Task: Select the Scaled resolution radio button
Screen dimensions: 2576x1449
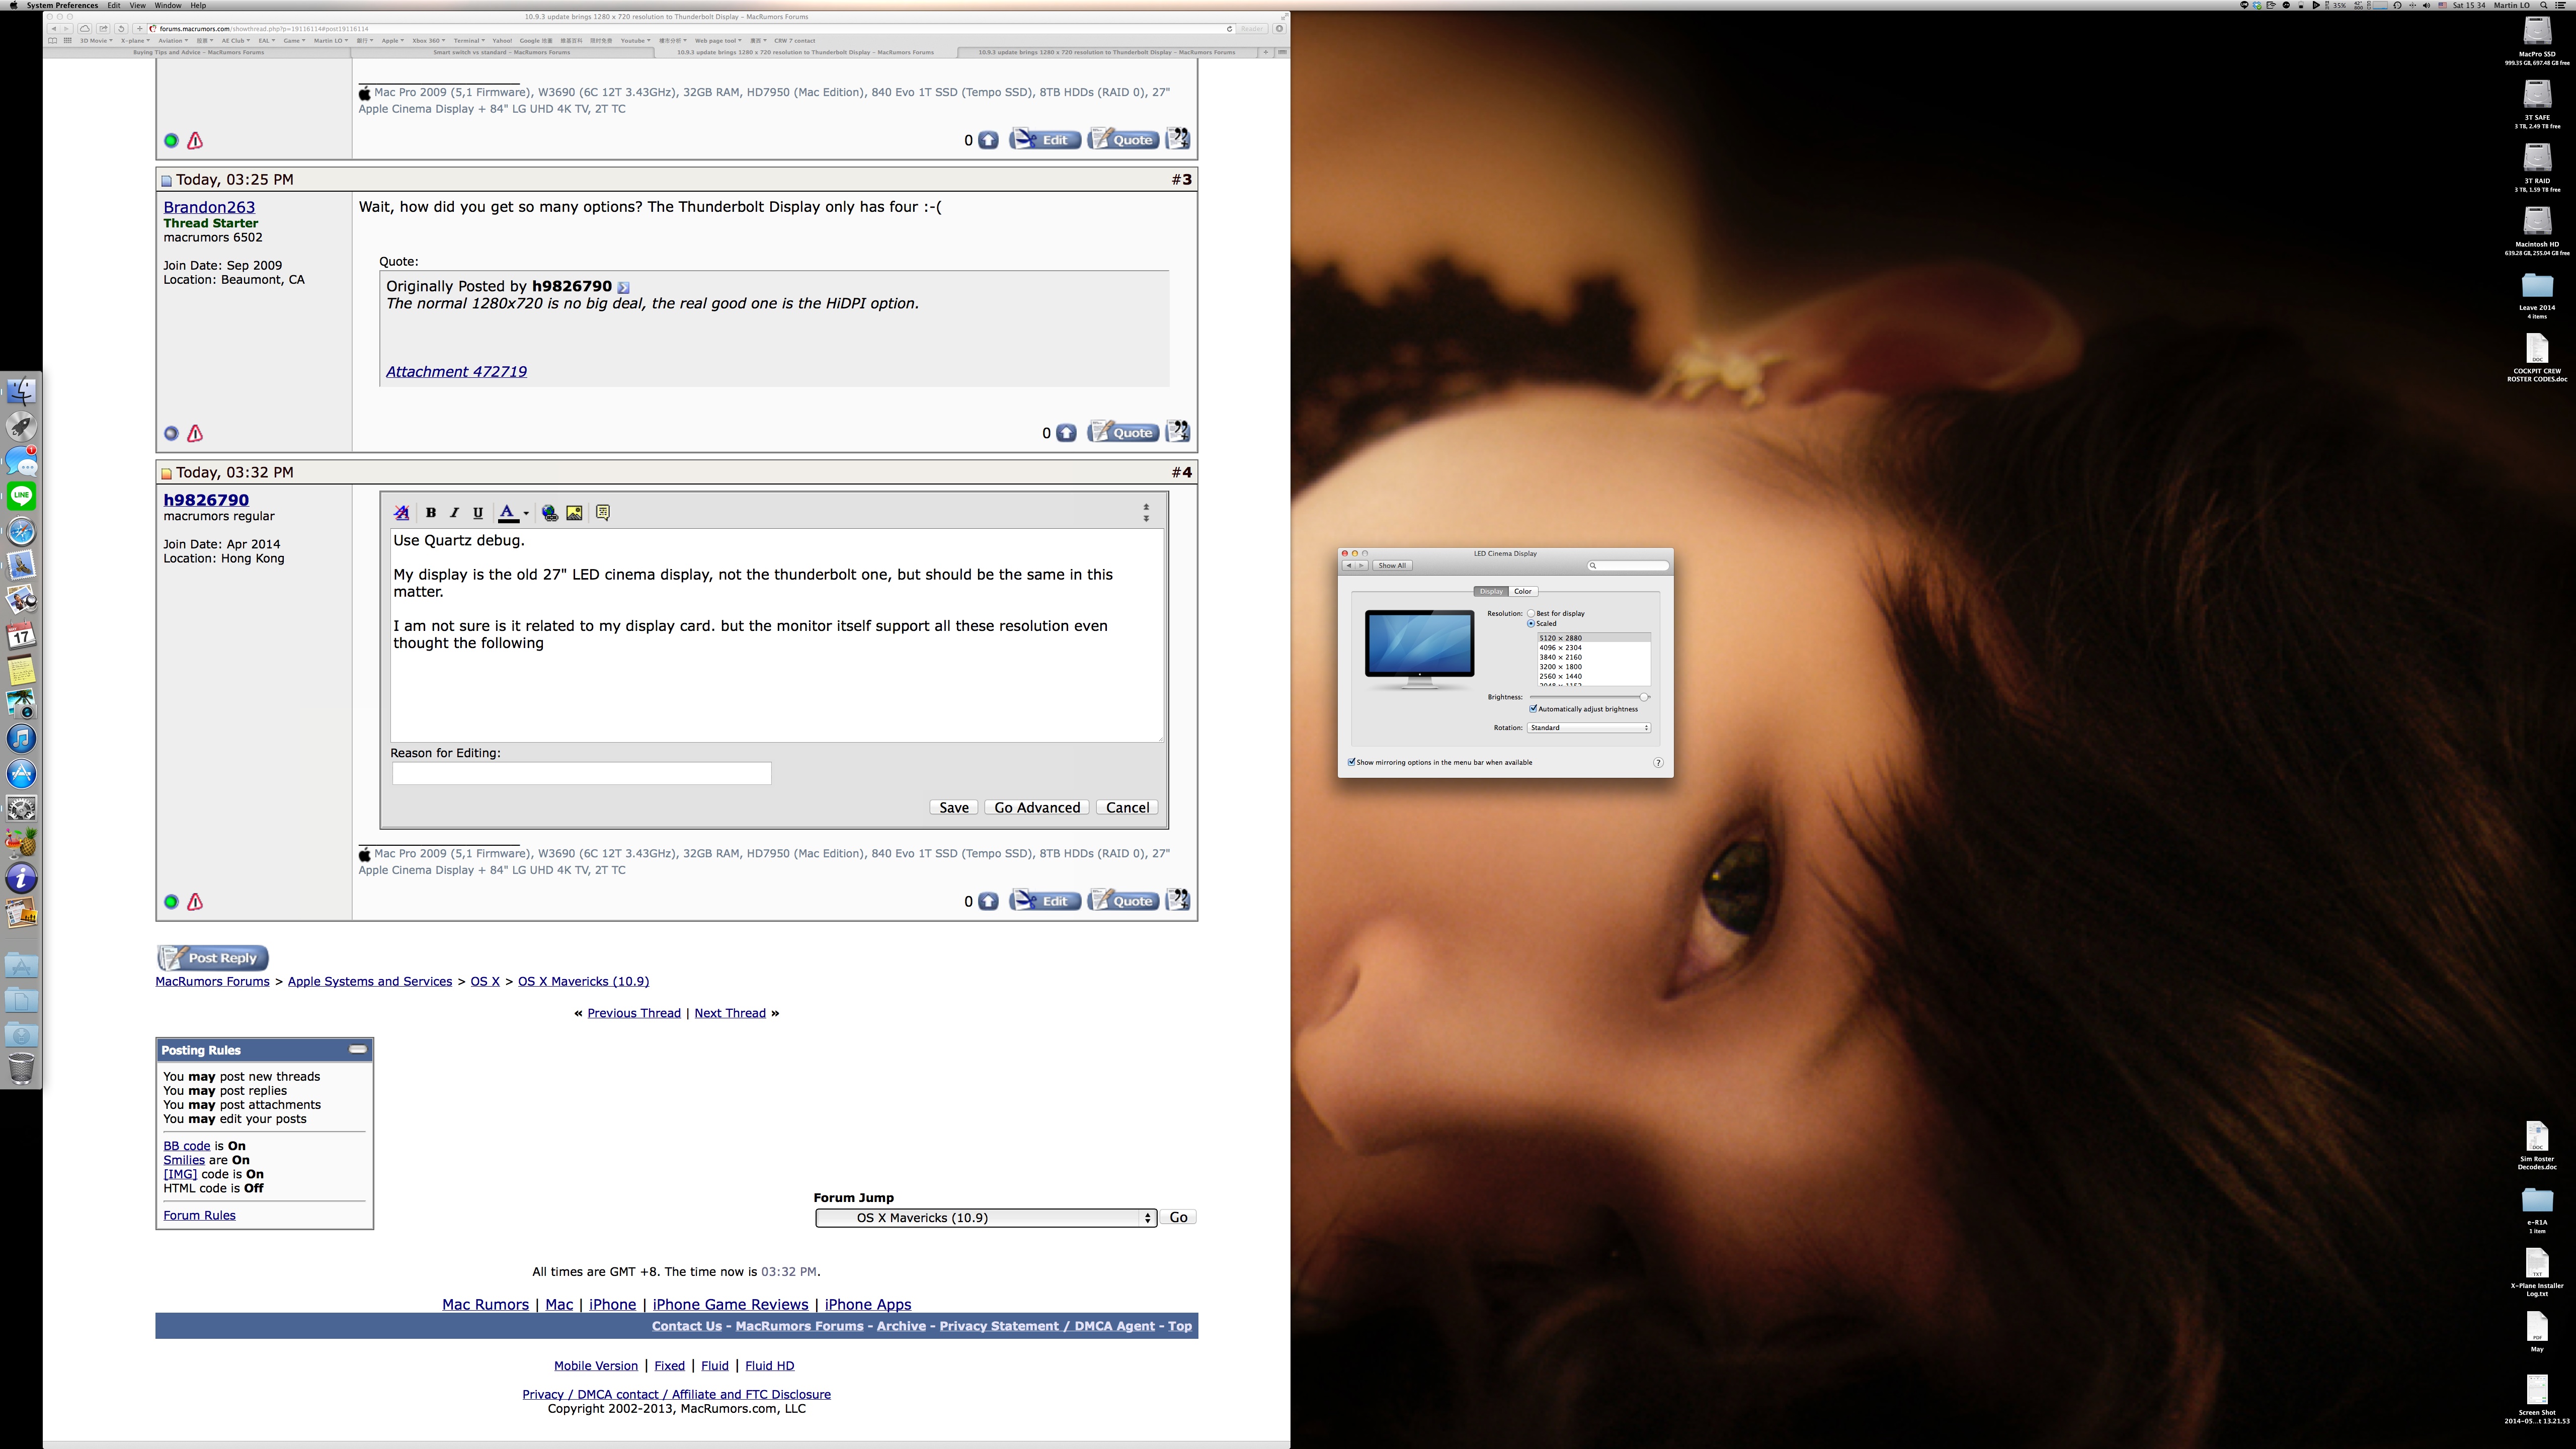Action: pyautogui.click(x=1531, y=623)
